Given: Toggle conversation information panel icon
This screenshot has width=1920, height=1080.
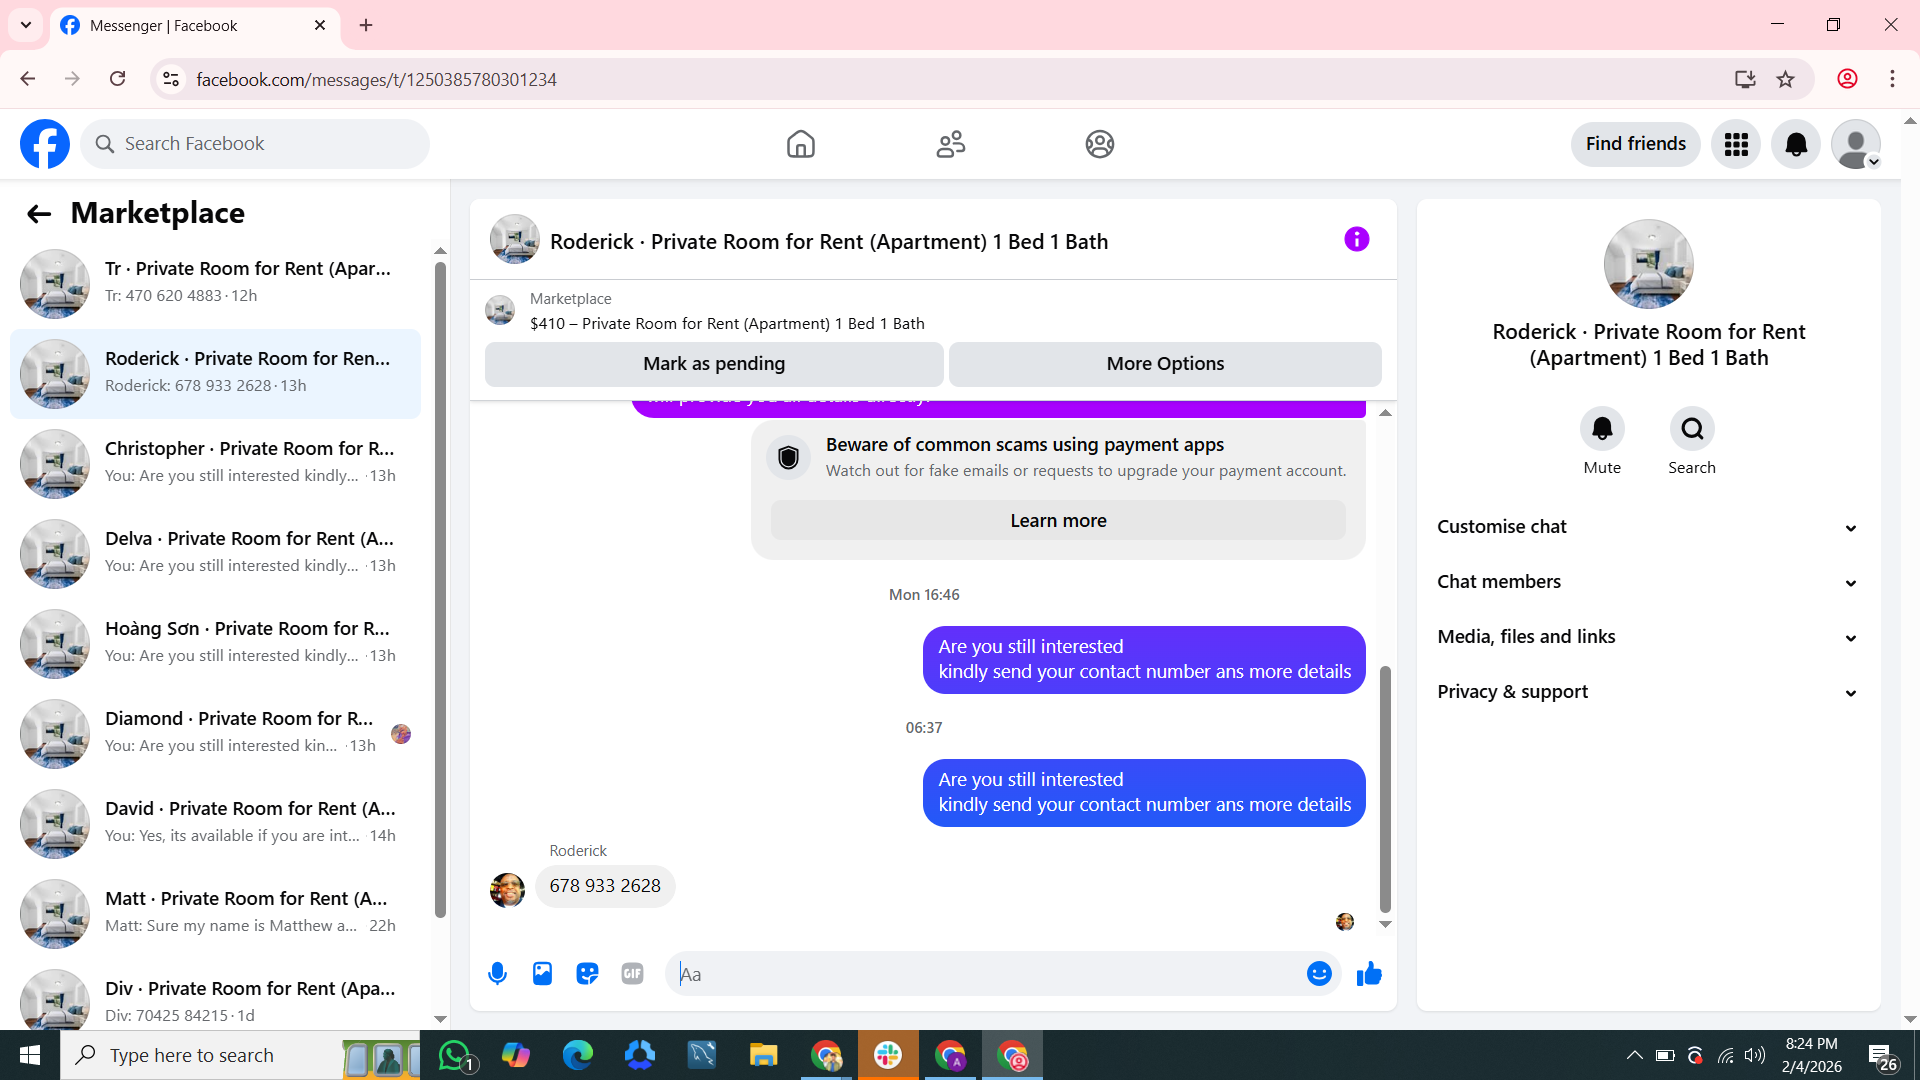Looking at the screenshot, I should (1356, 240).
